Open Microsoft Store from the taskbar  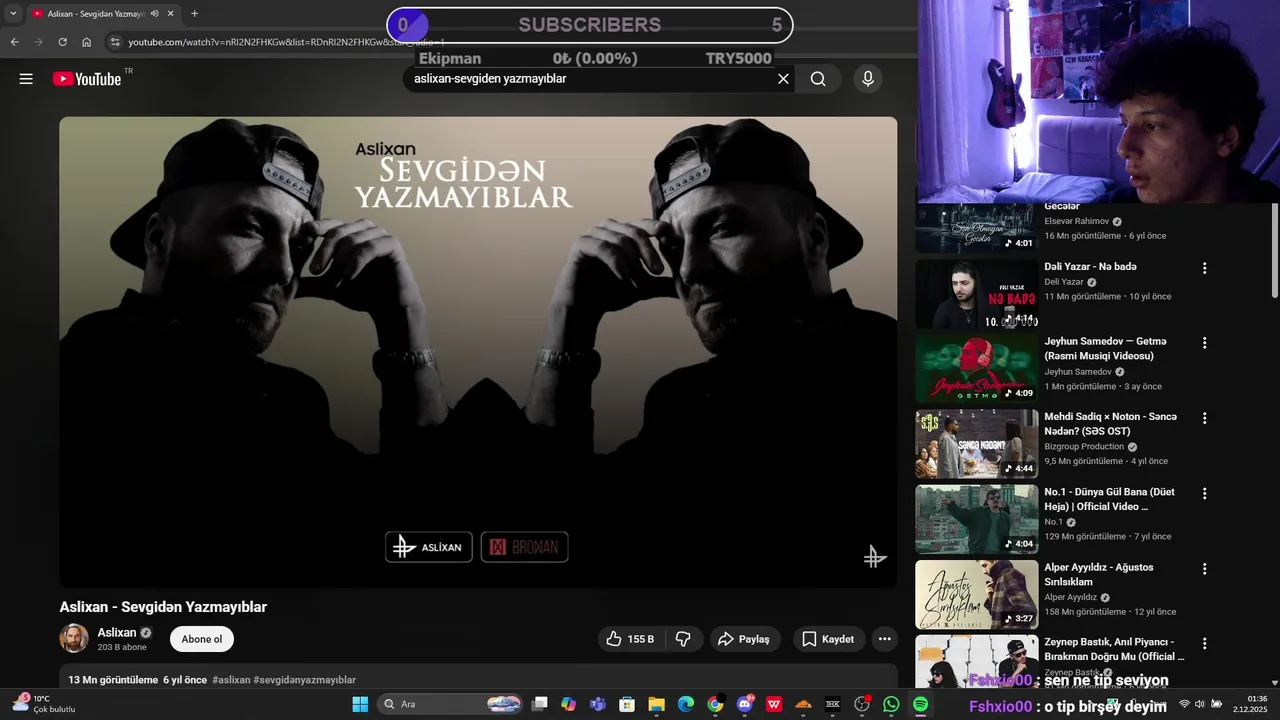click(627, 704)
